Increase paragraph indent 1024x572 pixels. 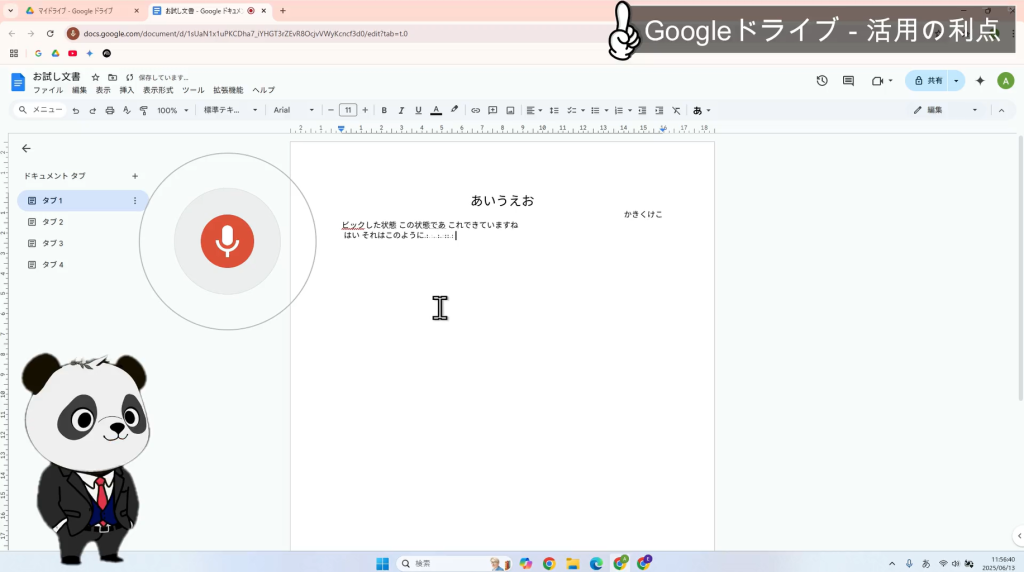pos(659,110)
